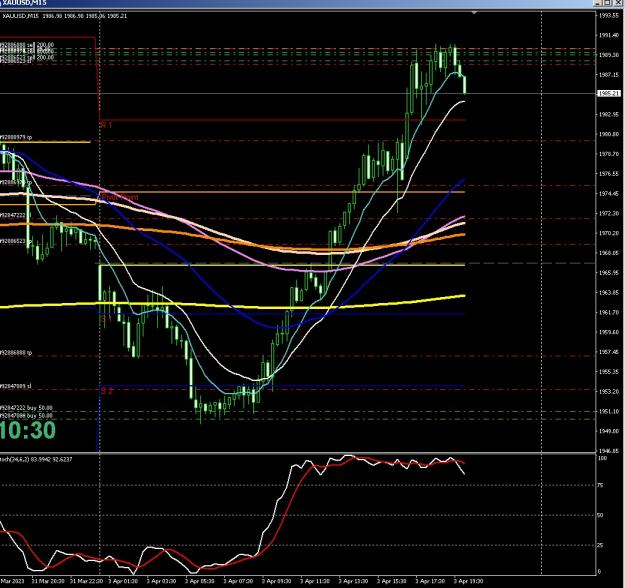This screenshot has width=625, height=588.
Task: Select the S2 support level label
Action: (106, 391)
